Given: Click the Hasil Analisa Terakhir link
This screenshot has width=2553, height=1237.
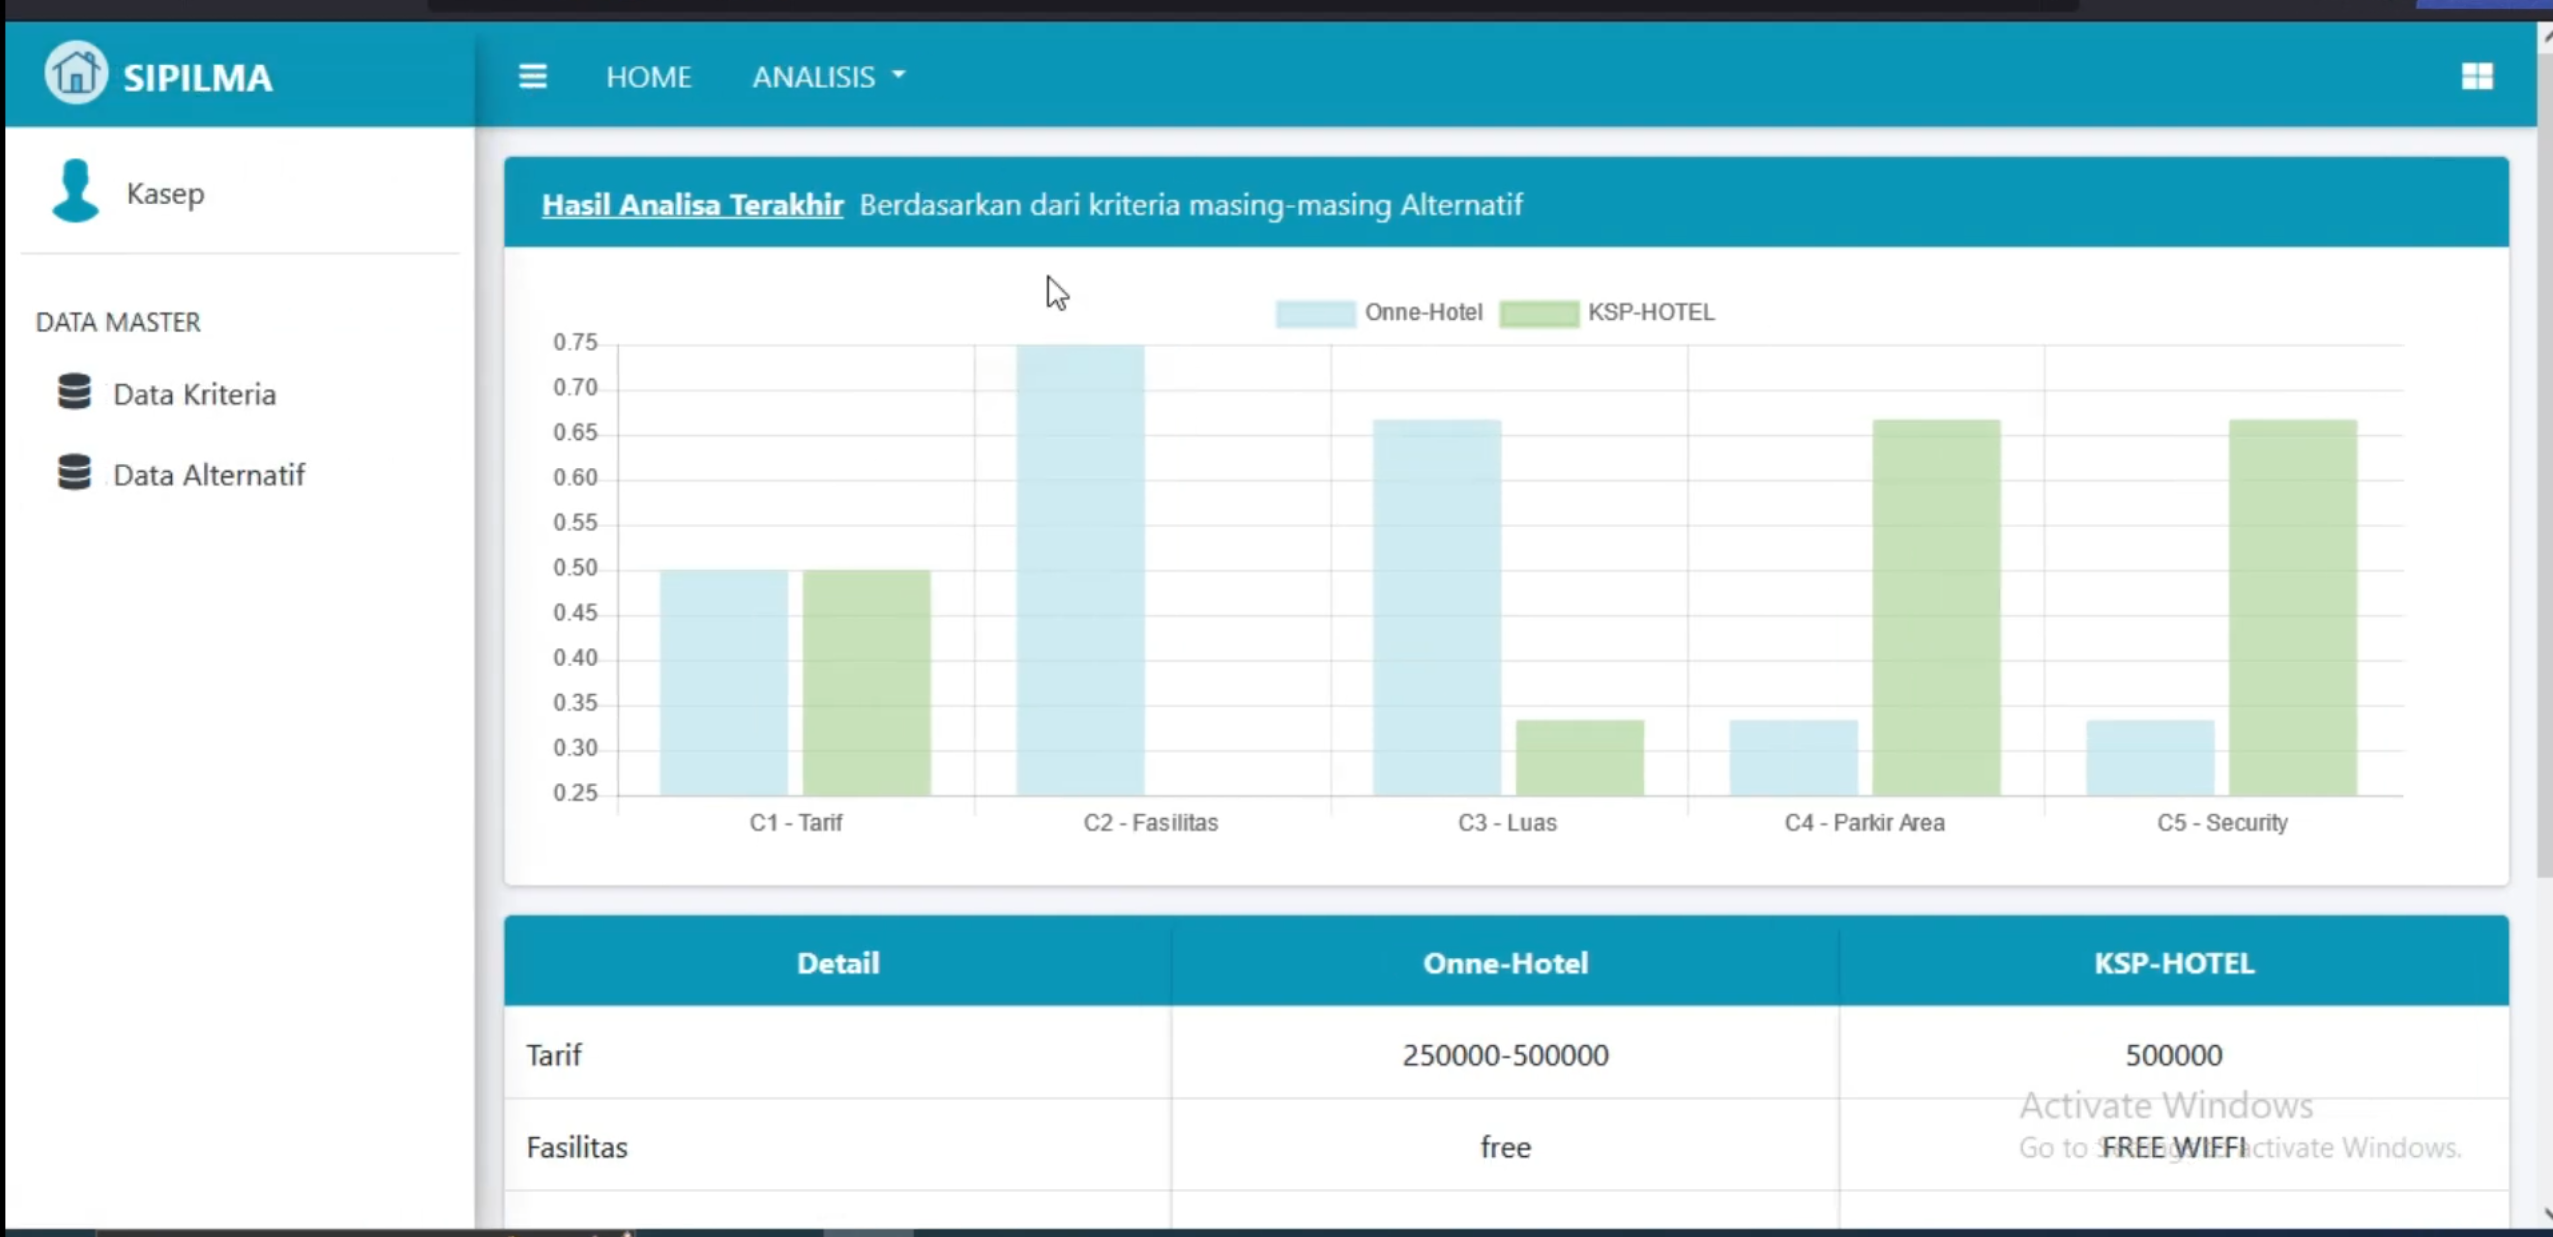Looking at the screenshot, I should [x=692, y=205].
